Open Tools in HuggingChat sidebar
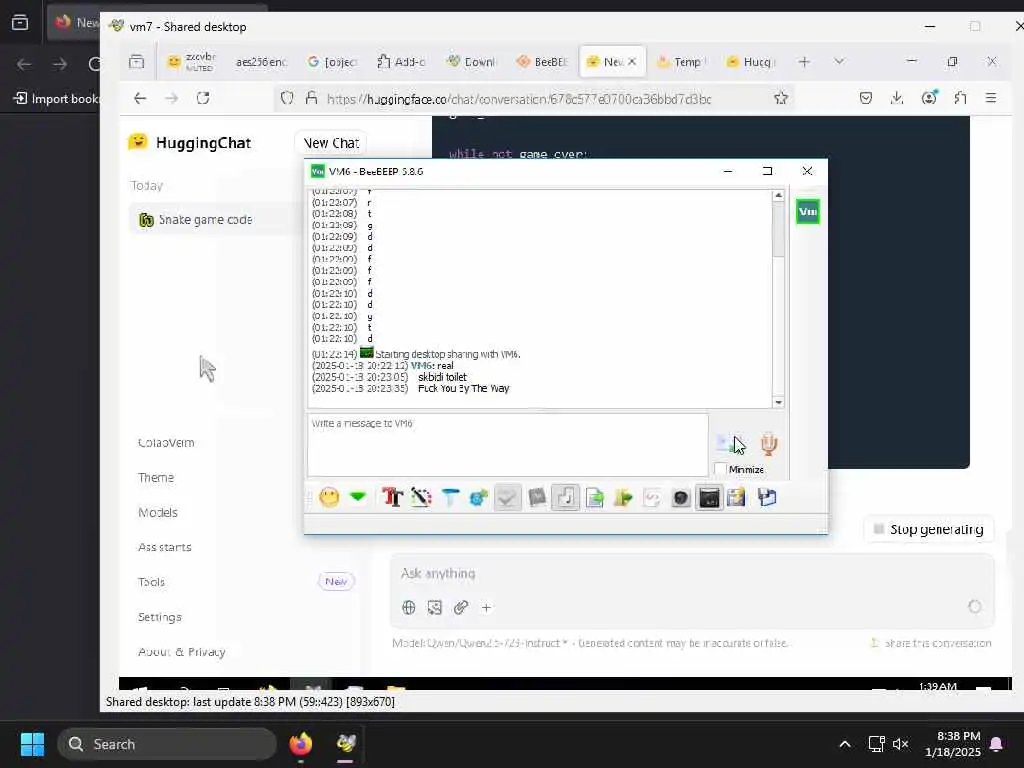Screen dimensions: 1024x768 [x=151, y=582]
